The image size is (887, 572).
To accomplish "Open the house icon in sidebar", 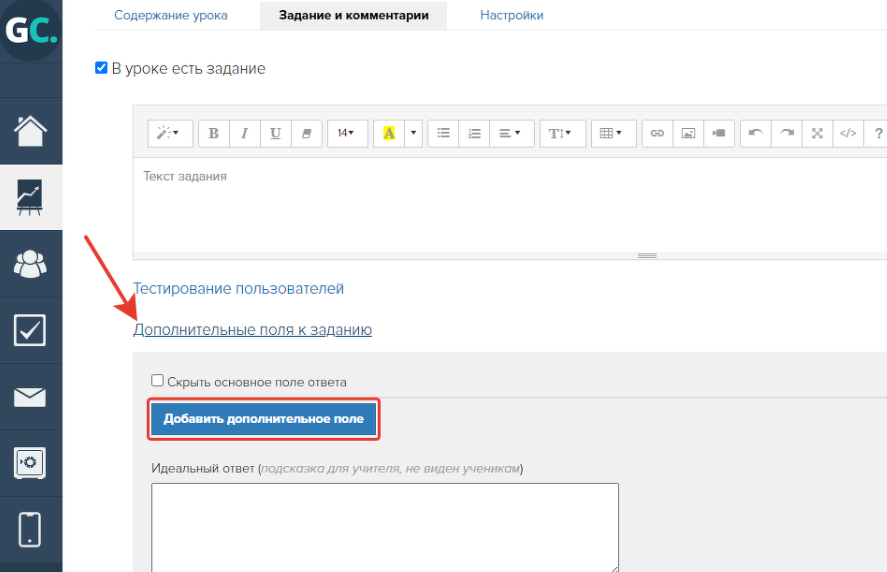I will [x=31, y=131].
